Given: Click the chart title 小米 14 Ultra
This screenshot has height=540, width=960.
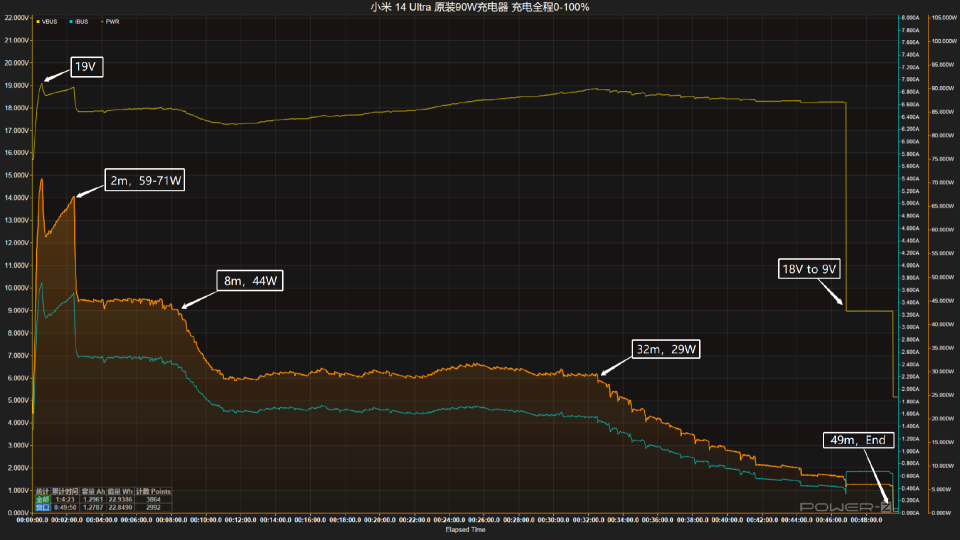Looking at the screenshot, I should tap(479, 7).
